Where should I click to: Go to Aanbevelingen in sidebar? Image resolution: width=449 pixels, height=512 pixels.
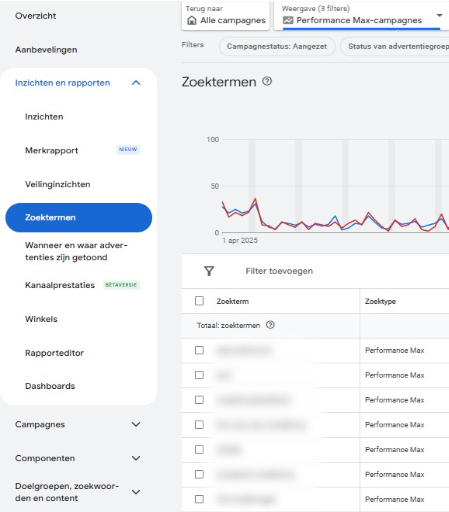[x=46, y=50]
